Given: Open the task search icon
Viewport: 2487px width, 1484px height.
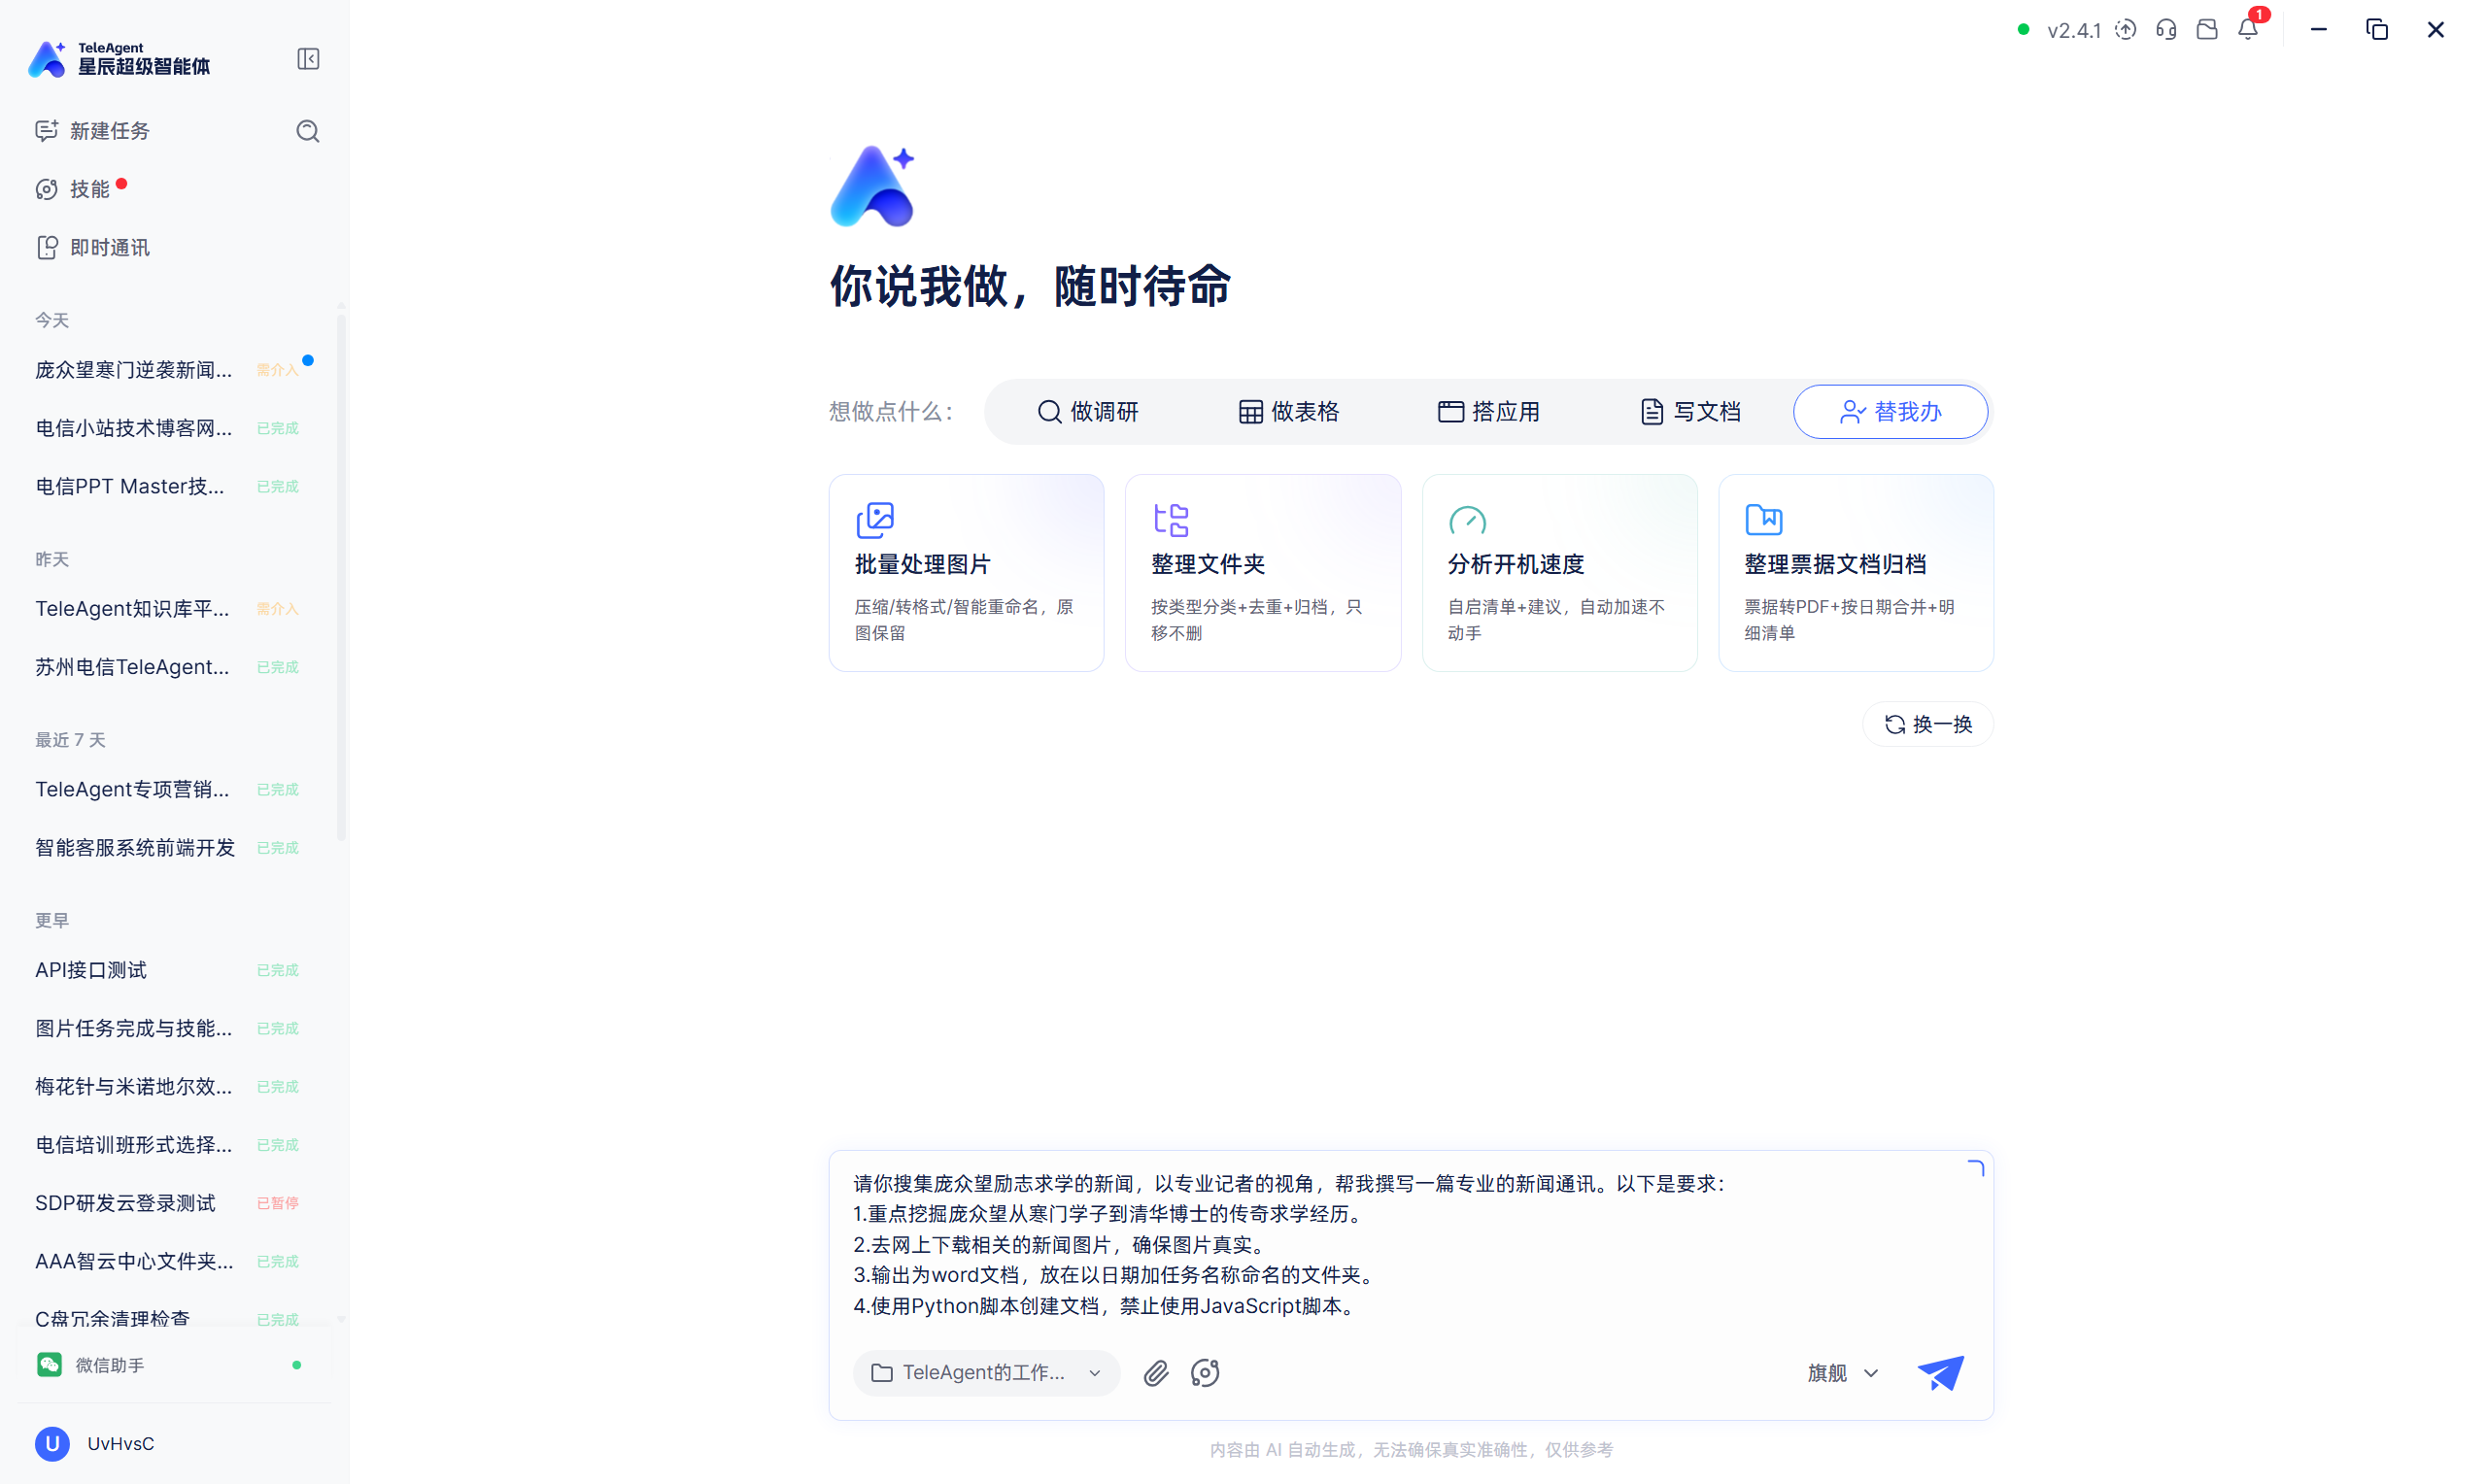Looking at the screenshot, I should 308,131.
